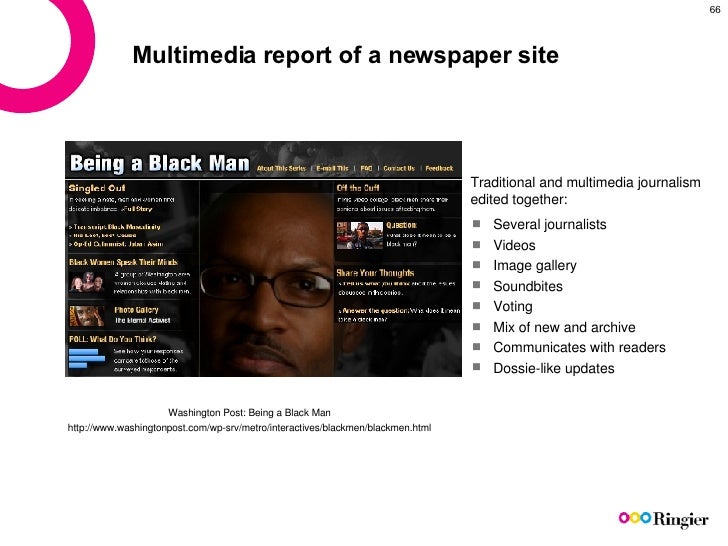This screenshot has width=728, height=546.
Task: Open the 'Off the Cuff' section
Action: pos(358,188)
